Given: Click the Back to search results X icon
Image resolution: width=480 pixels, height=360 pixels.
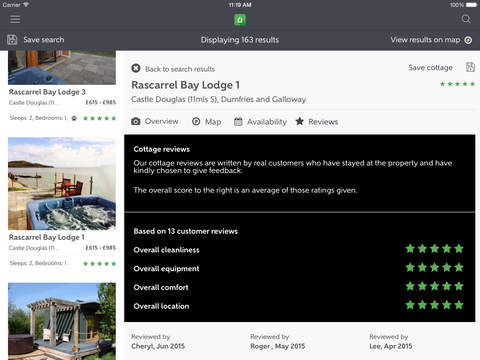Looking at the screenshot, I should click(136, 68).
